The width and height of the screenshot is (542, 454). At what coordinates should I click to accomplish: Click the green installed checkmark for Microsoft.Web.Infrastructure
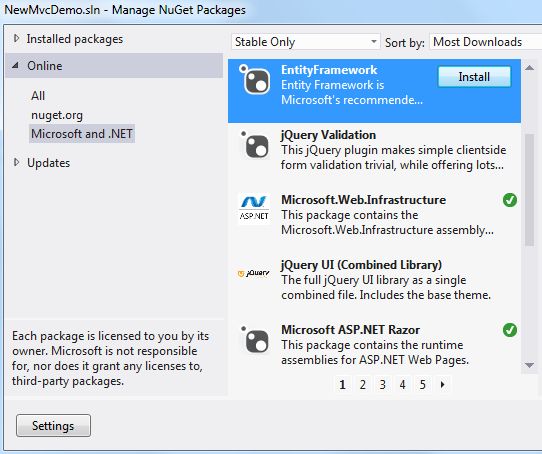pos(510,200)
